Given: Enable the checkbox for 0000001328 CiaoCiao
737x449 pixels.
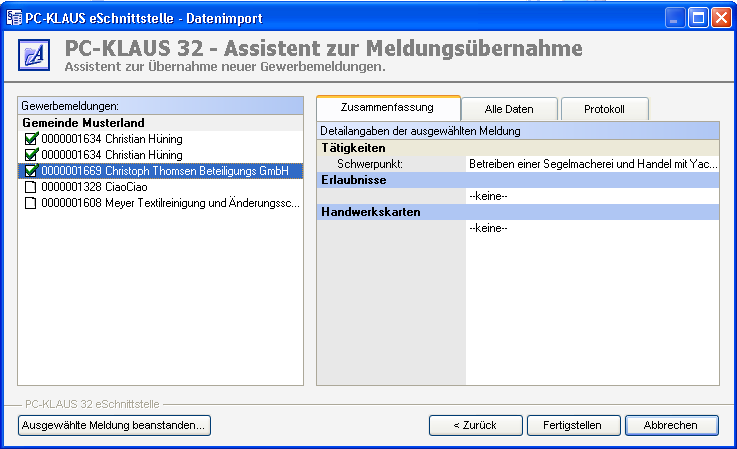Looking at the screenshot, I should tap(31, 187).
